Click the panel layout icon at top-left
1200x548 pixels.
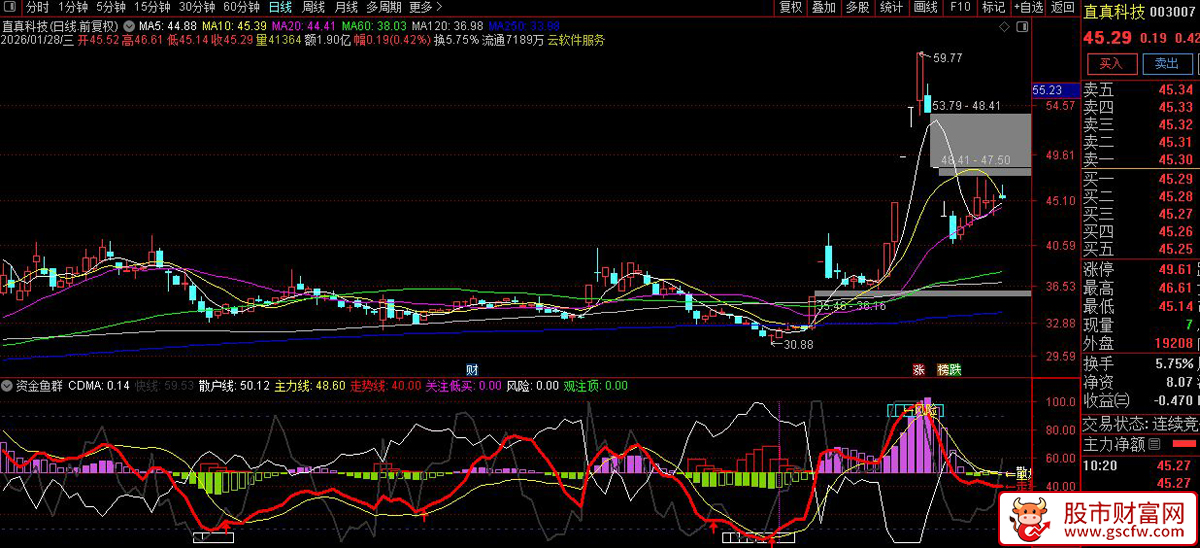[12, 7]
